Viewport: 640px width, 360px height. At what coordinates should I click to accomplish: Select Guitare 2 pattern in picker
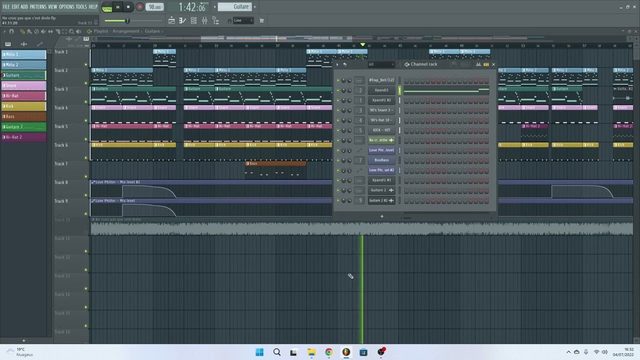tap(24, 127)
